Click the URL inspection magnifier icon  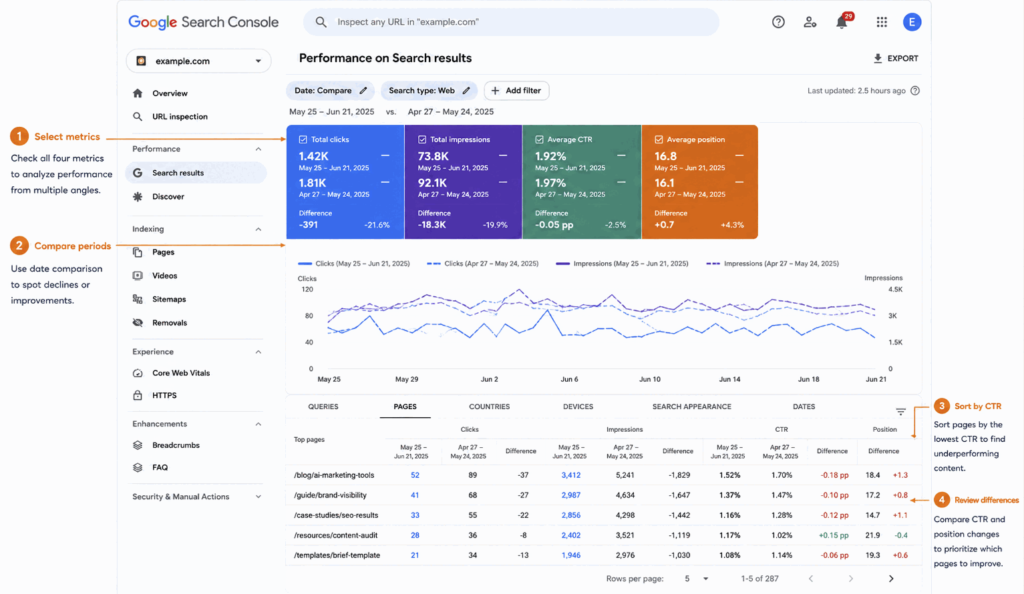point(137,117)
